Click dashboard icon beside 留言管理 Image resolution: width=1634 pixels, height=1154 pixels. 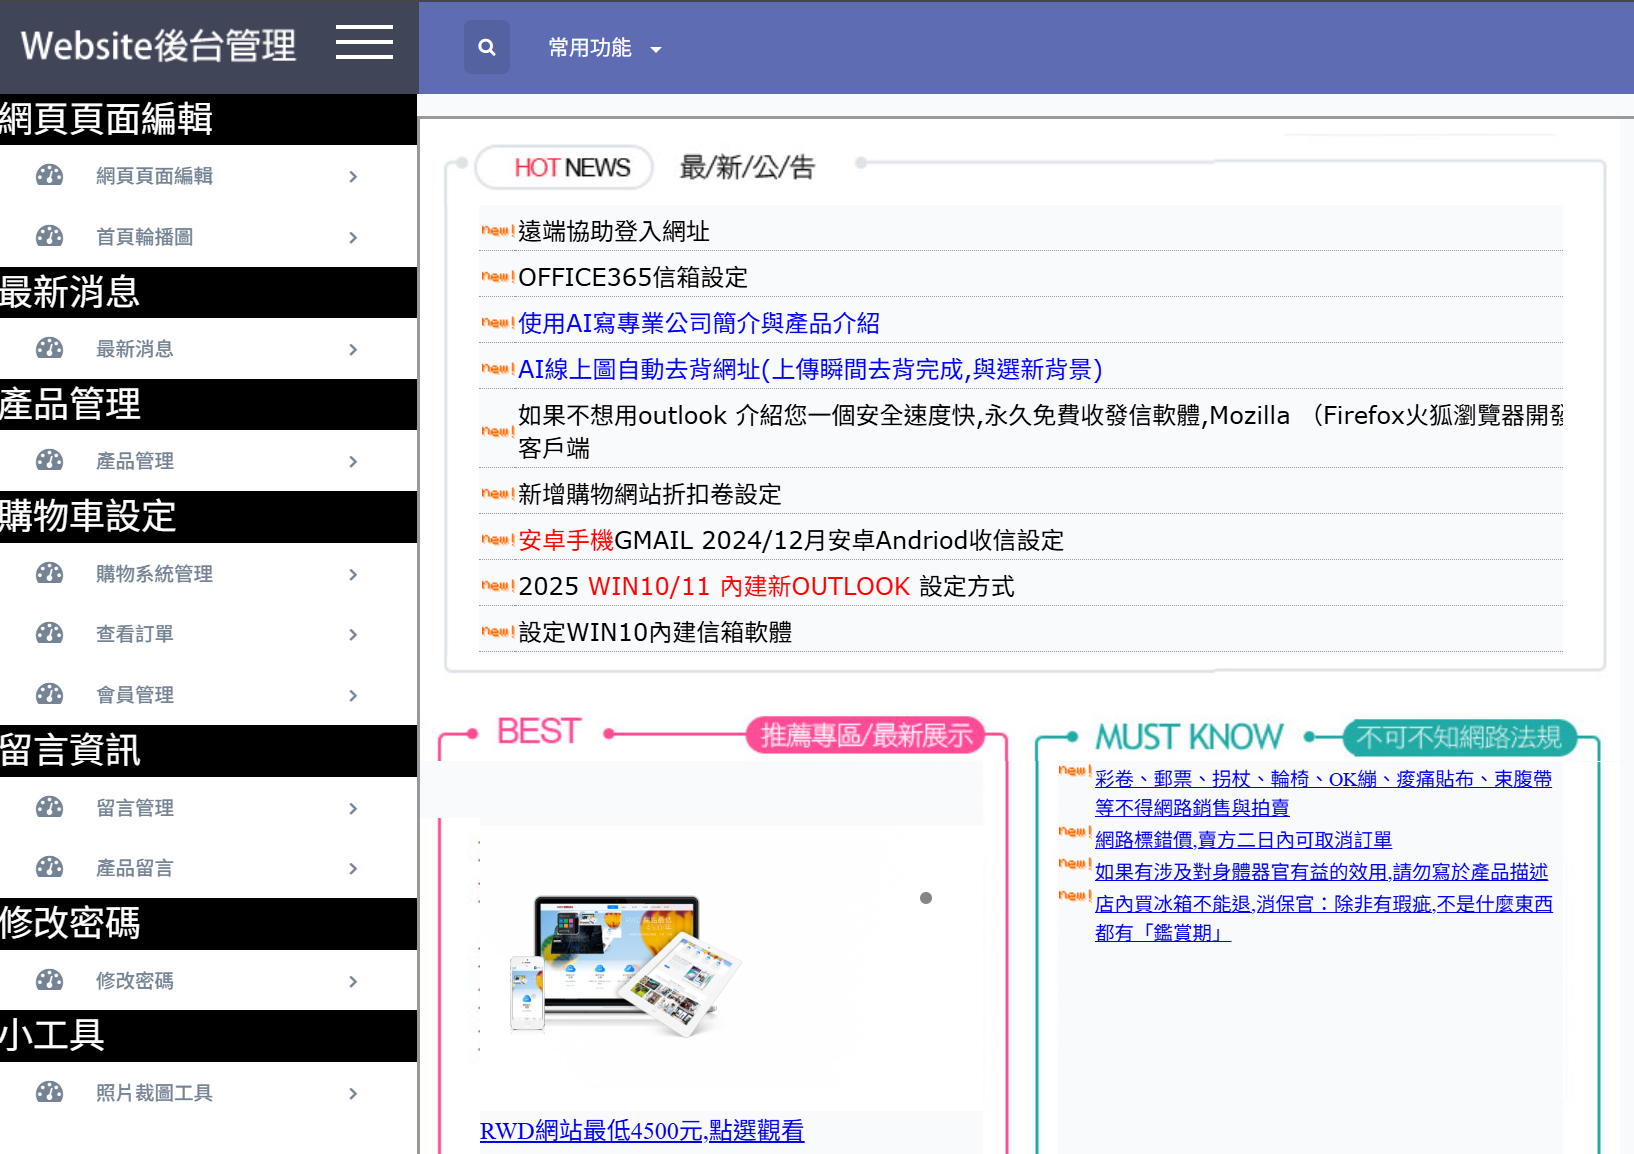tap(49, 808)
